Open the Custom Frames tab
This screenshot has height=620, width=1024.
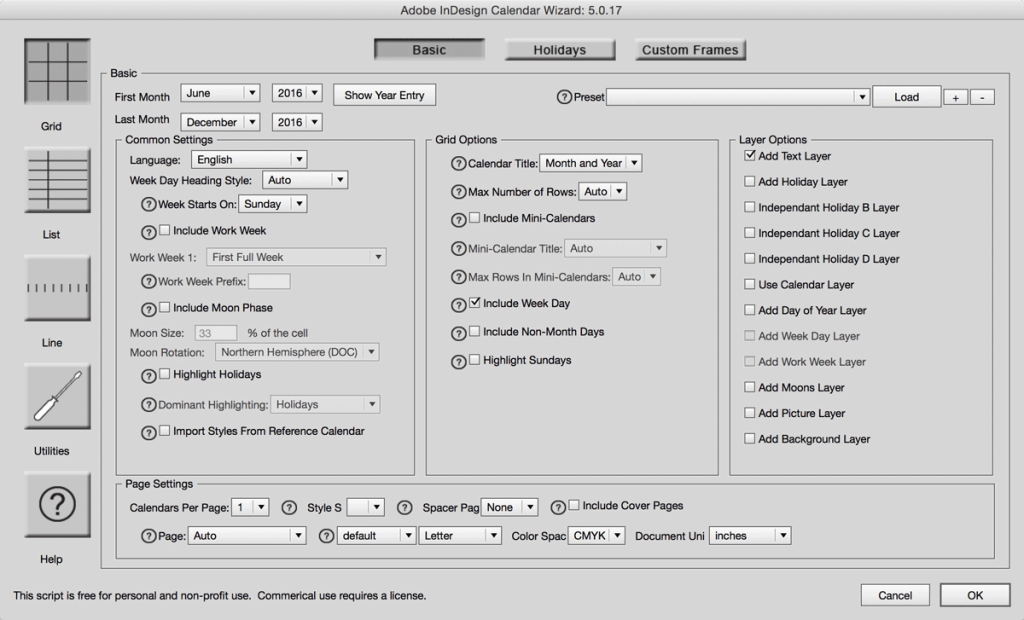pyautogui.click(x=690, y=49)
